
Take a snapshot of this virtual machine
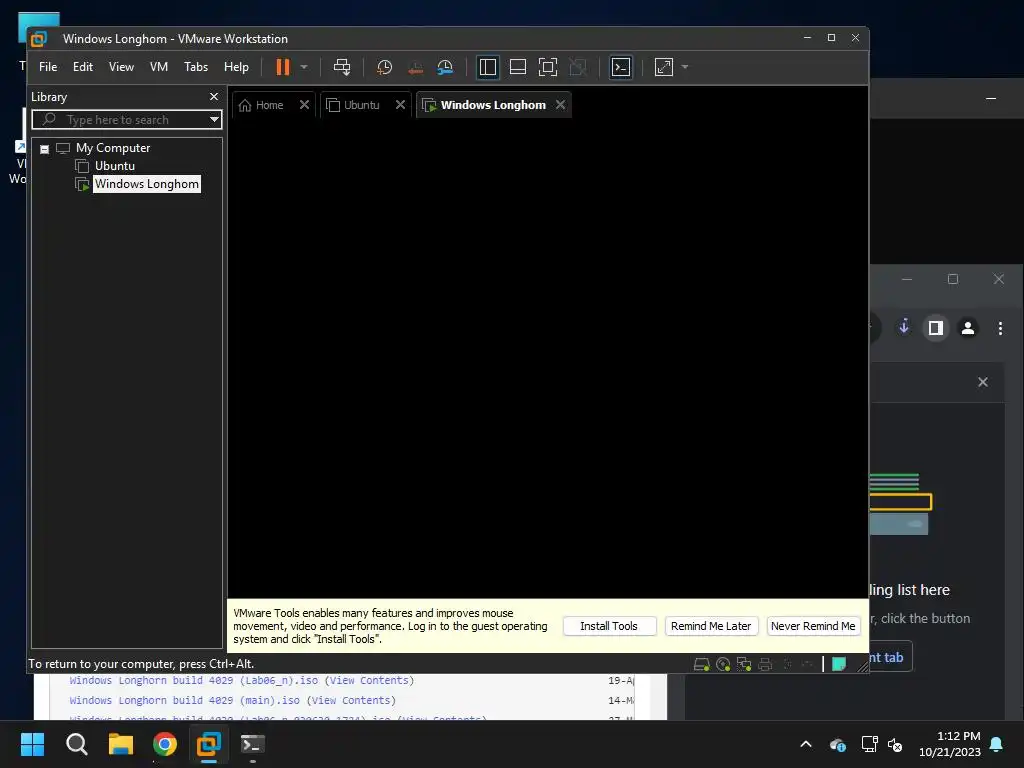[385, 67]
